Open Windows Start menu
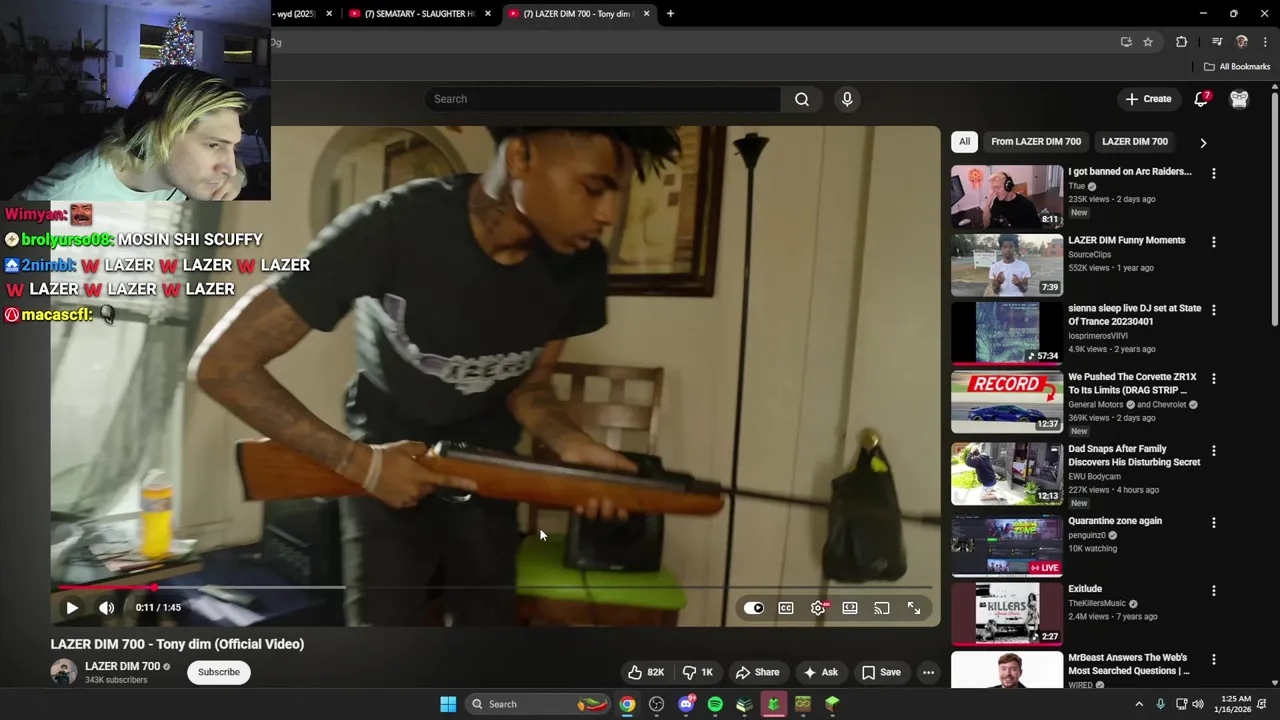The image size is (1280, 720). 448,704
